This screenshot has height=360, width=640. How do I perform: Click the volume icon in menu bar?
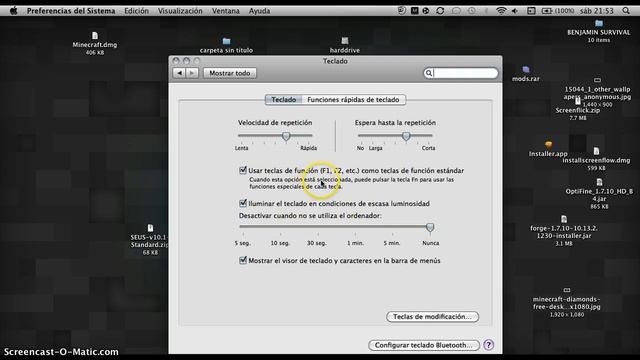pos(515,11)
